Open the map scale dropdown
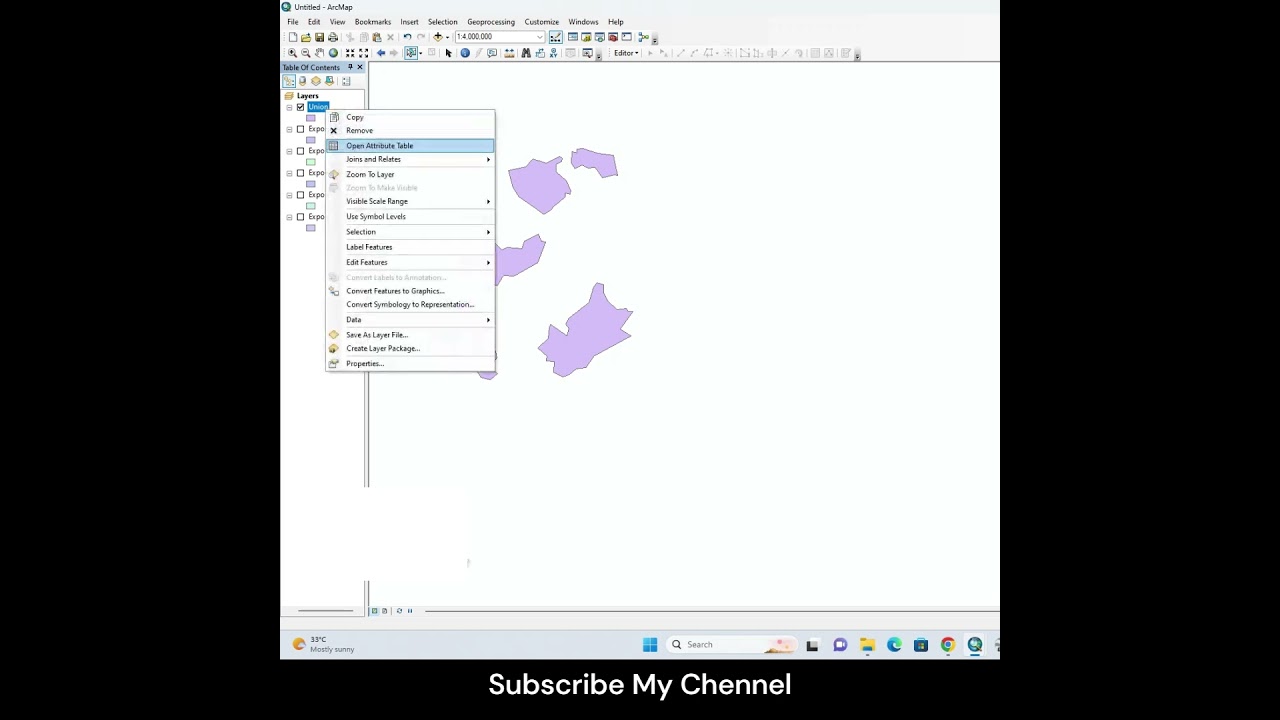 coord(539,37)
